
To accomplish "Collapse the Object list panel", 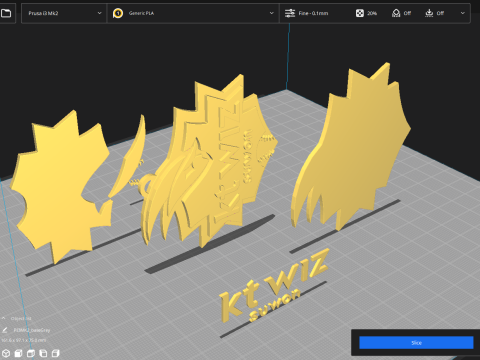I will 4,318.
